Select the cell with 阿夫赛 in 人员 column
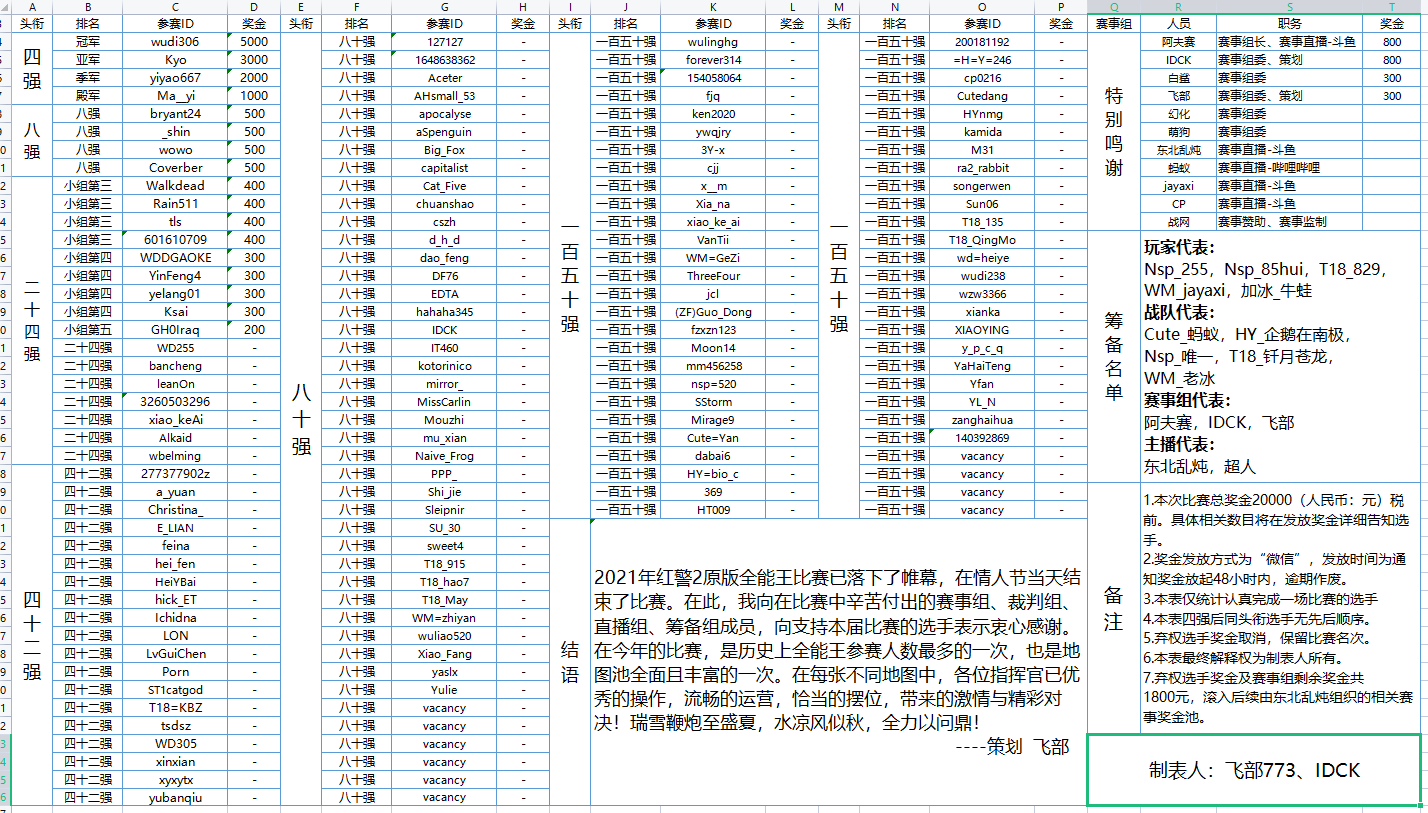 [1180, 41]
